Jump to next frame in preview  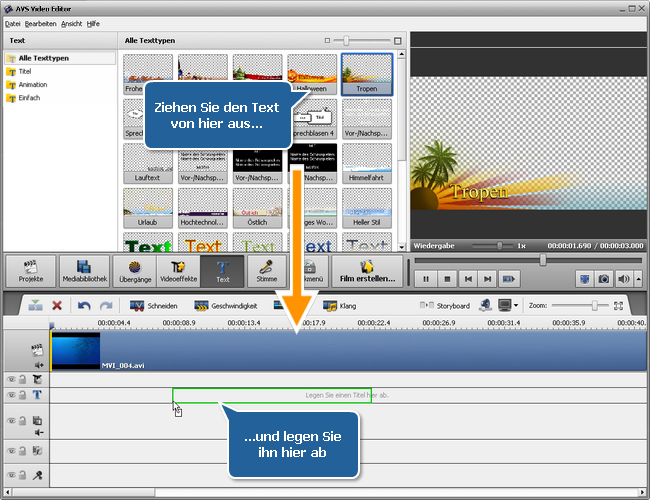488,279
